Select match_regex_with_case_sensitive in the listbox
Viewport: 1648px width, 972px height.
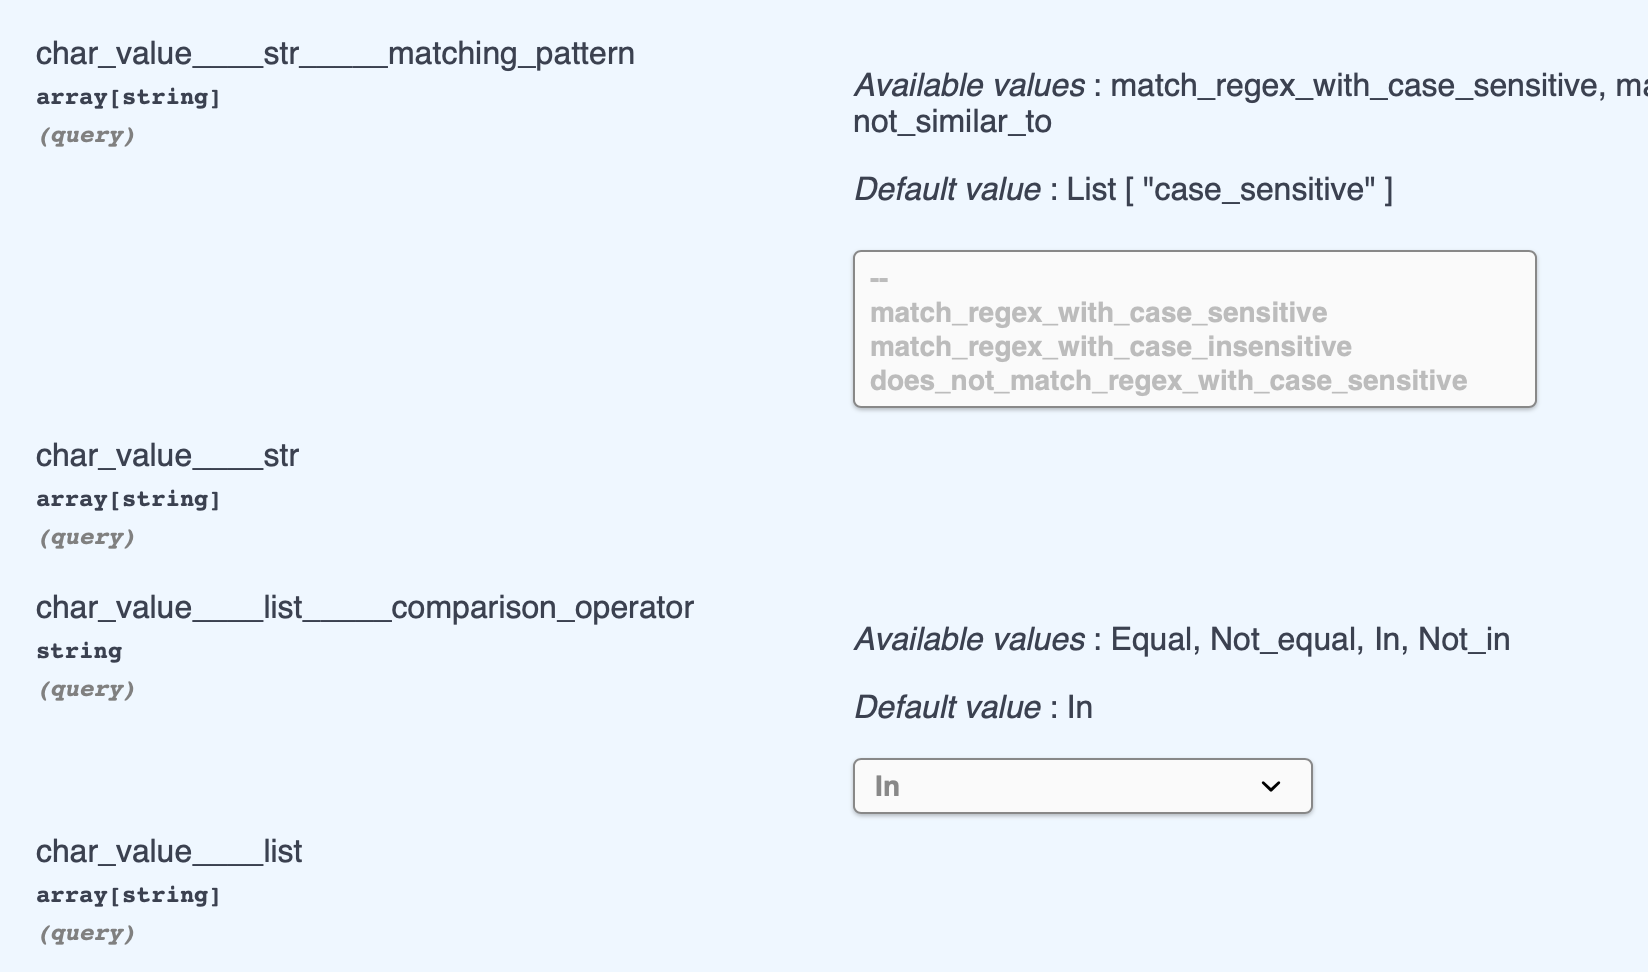(1098, 313)
